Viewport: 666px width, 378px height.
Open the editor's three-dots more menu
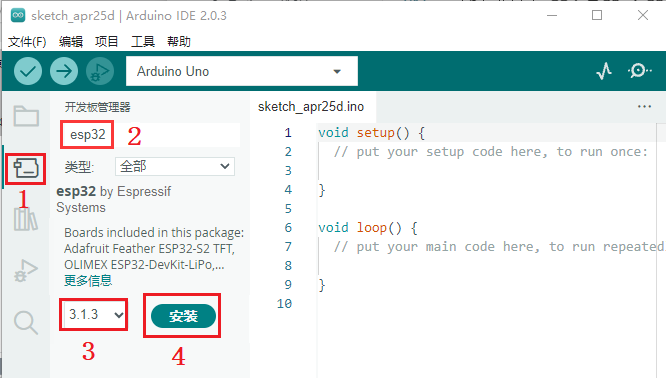(644, 106)
